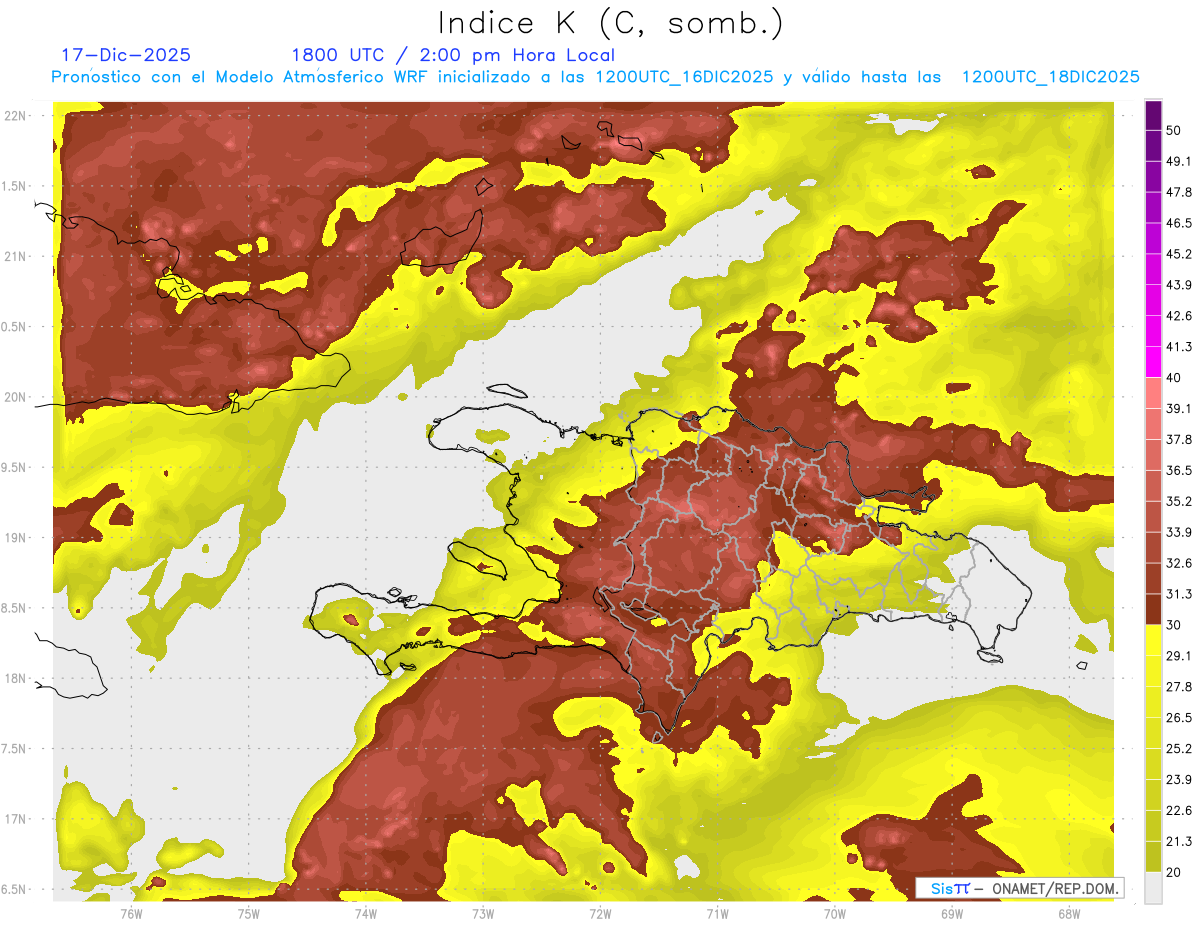Viewport: 1200px width, 927px height.
Task: Click the legend value '36.5'
Action: point(1179,470)
